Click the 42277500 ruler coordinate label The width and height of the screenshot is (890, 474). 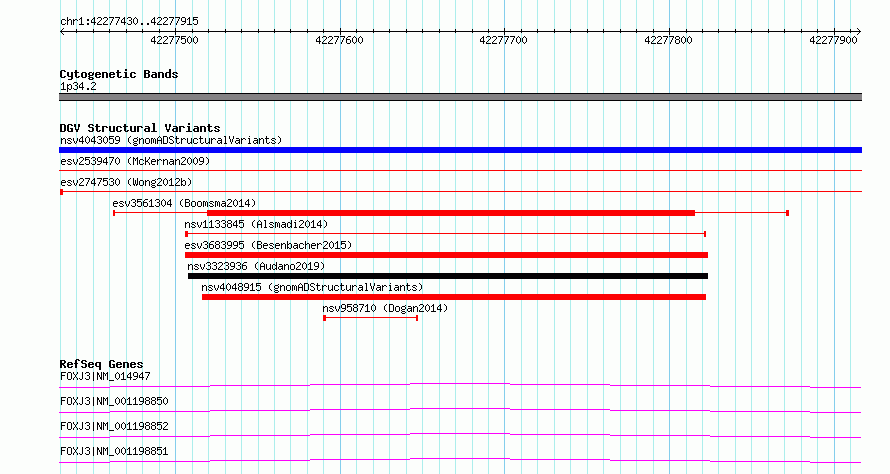point(174,40)
